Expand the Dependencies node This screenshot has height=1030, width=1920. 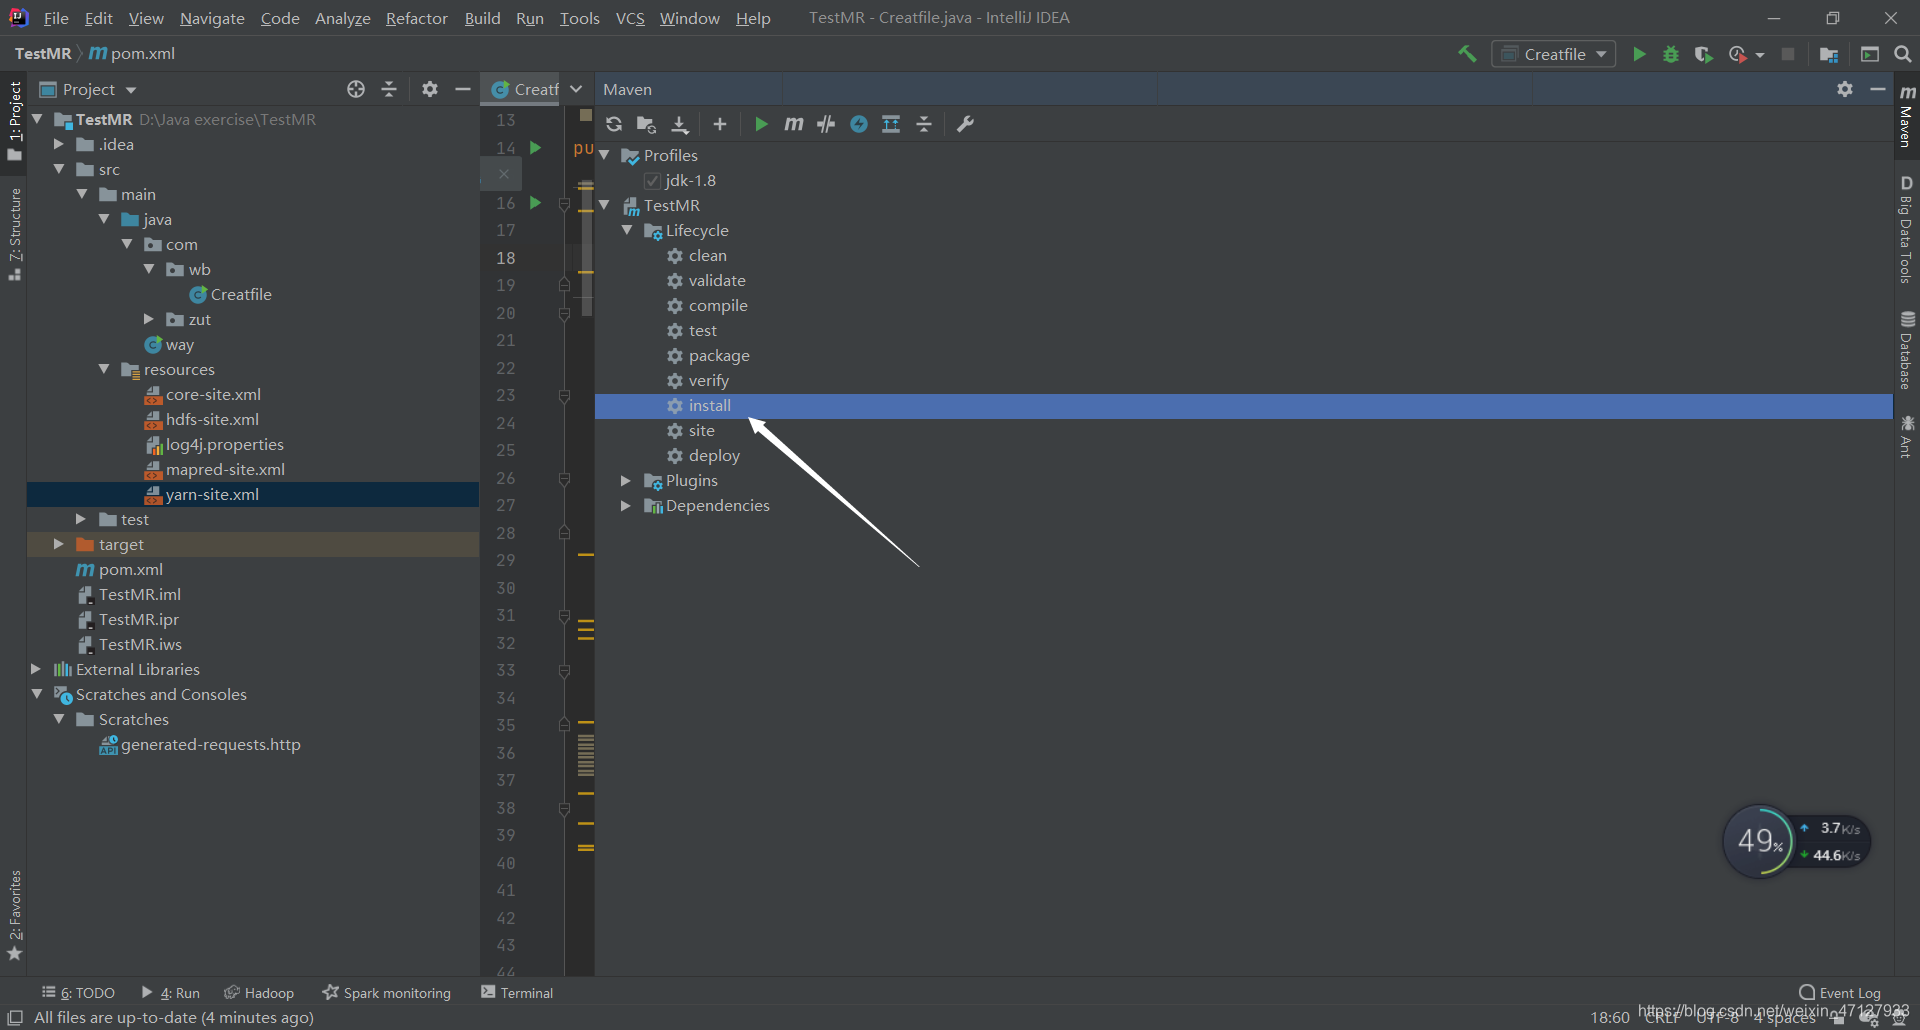tap(626, 506)
